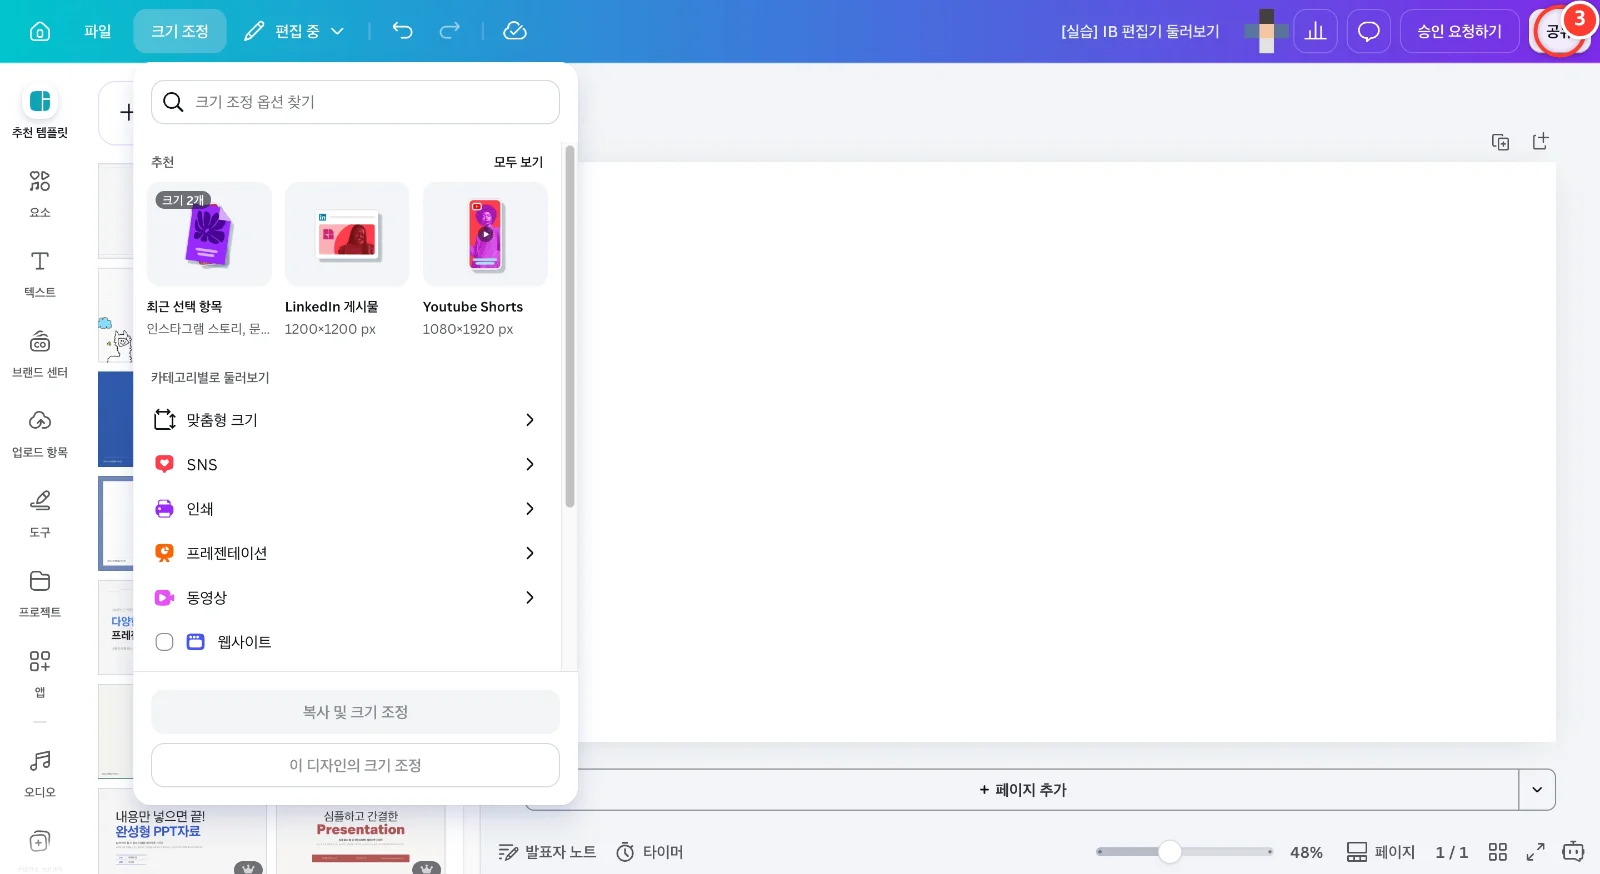Click 복사 및 크기 조정 button
This screenshot has width=1600, height=874.
[355, 712]
